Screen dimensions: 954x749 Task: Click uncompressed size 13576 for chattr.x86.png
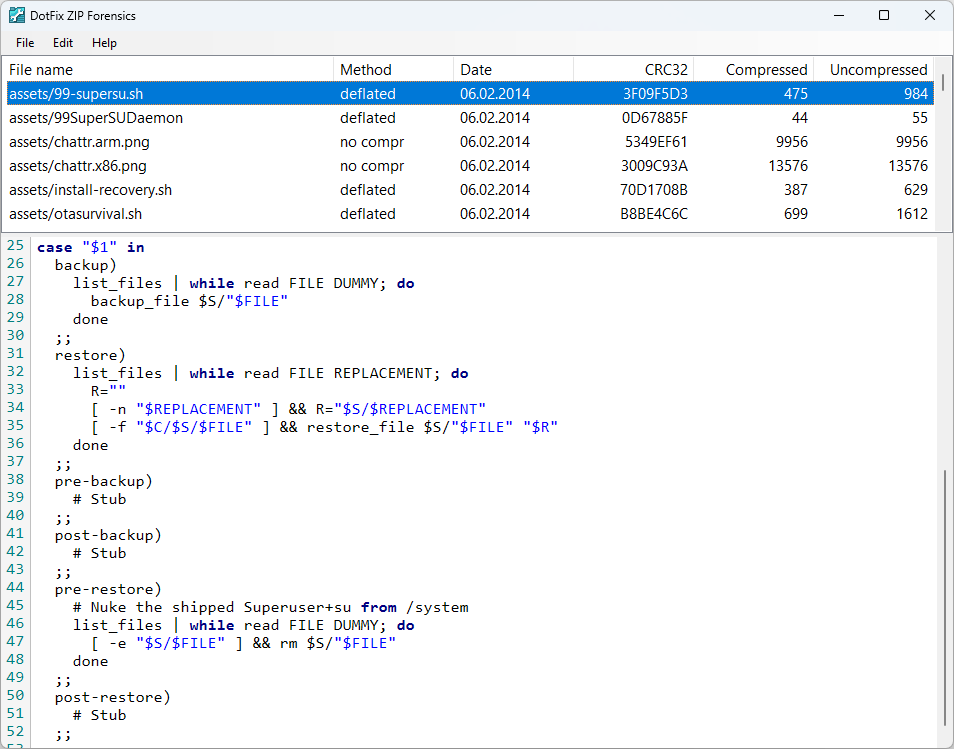pyautogui.click(x=908, y=165)
